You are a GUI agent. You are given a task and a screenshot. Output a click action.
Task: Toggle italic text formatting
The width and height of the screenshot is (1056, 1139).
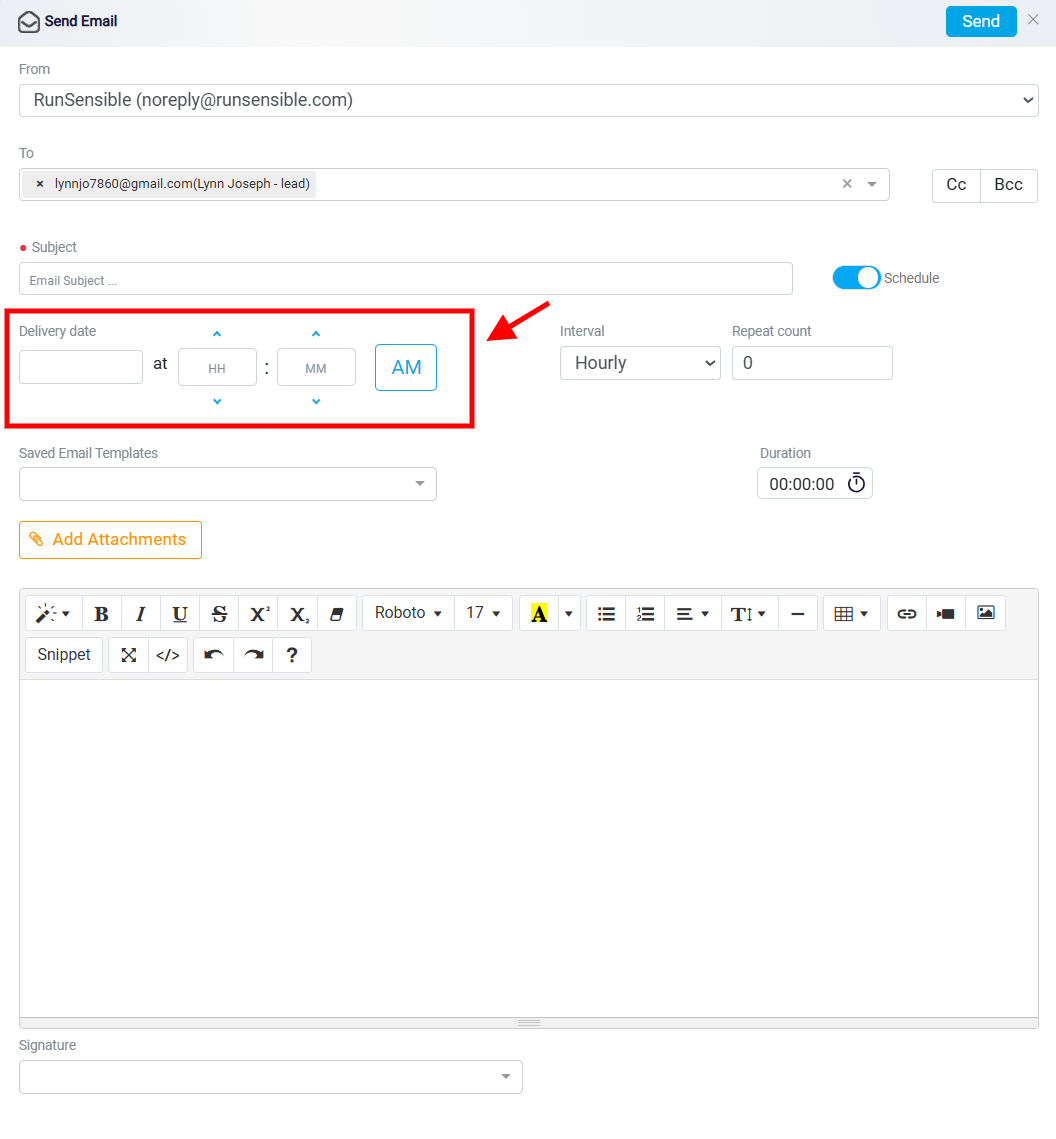pyautogui.click(x=141, y=614)
